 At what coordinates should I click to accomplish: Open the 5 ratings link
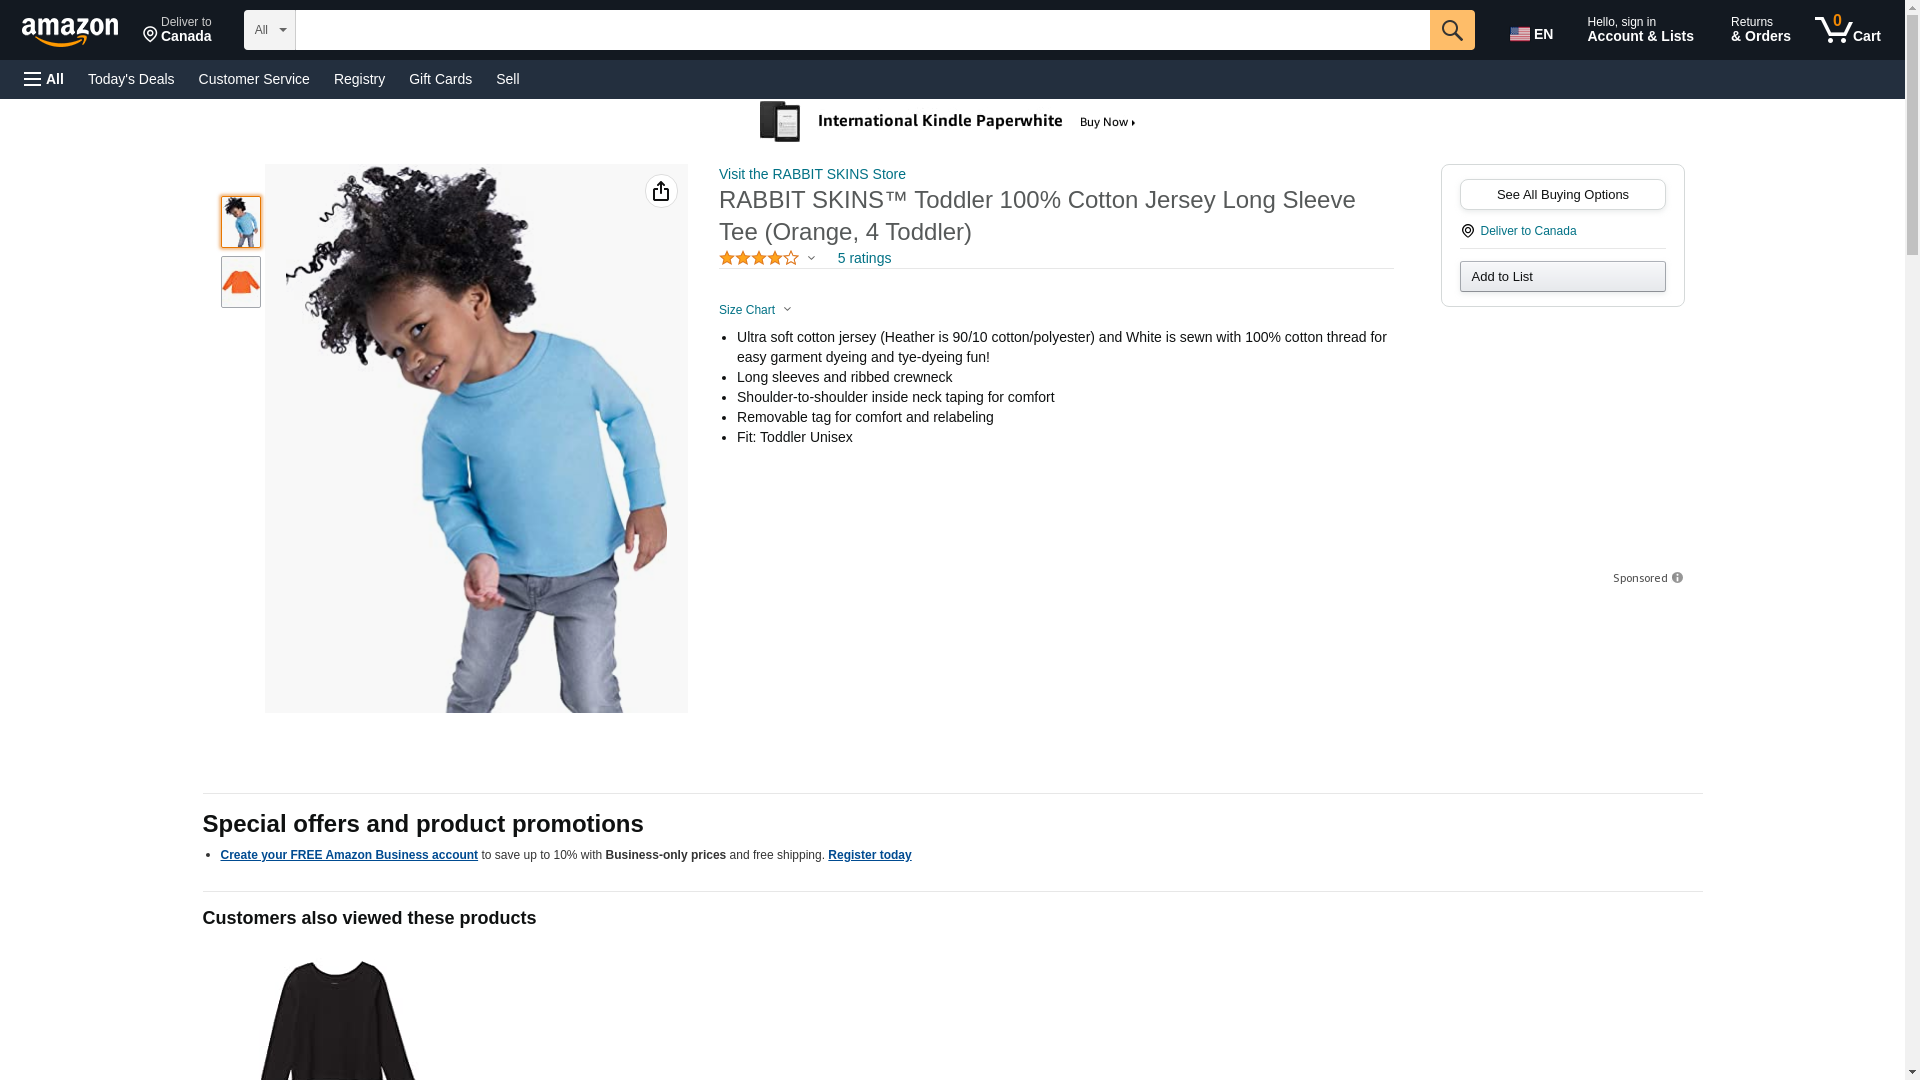click(864, 258)
